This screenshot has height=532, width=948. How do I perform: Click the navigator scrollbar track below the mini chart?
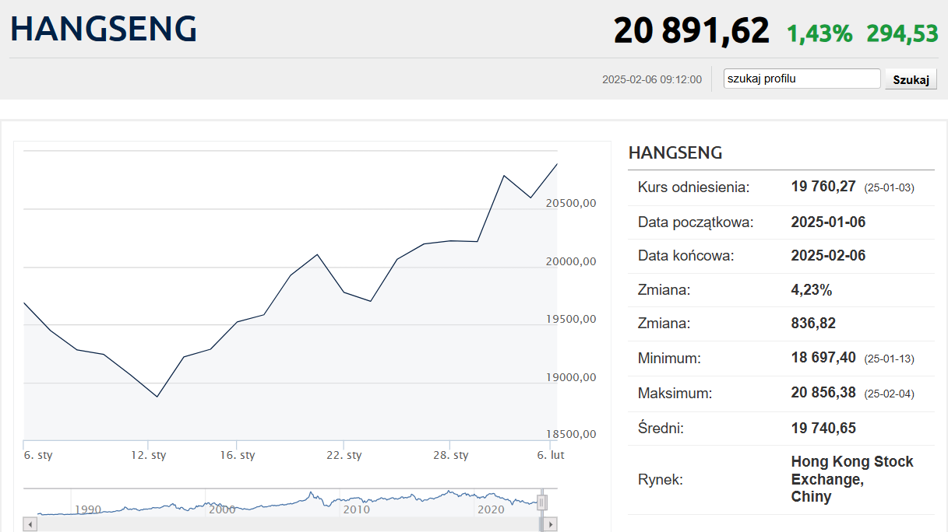coord(290,524)
